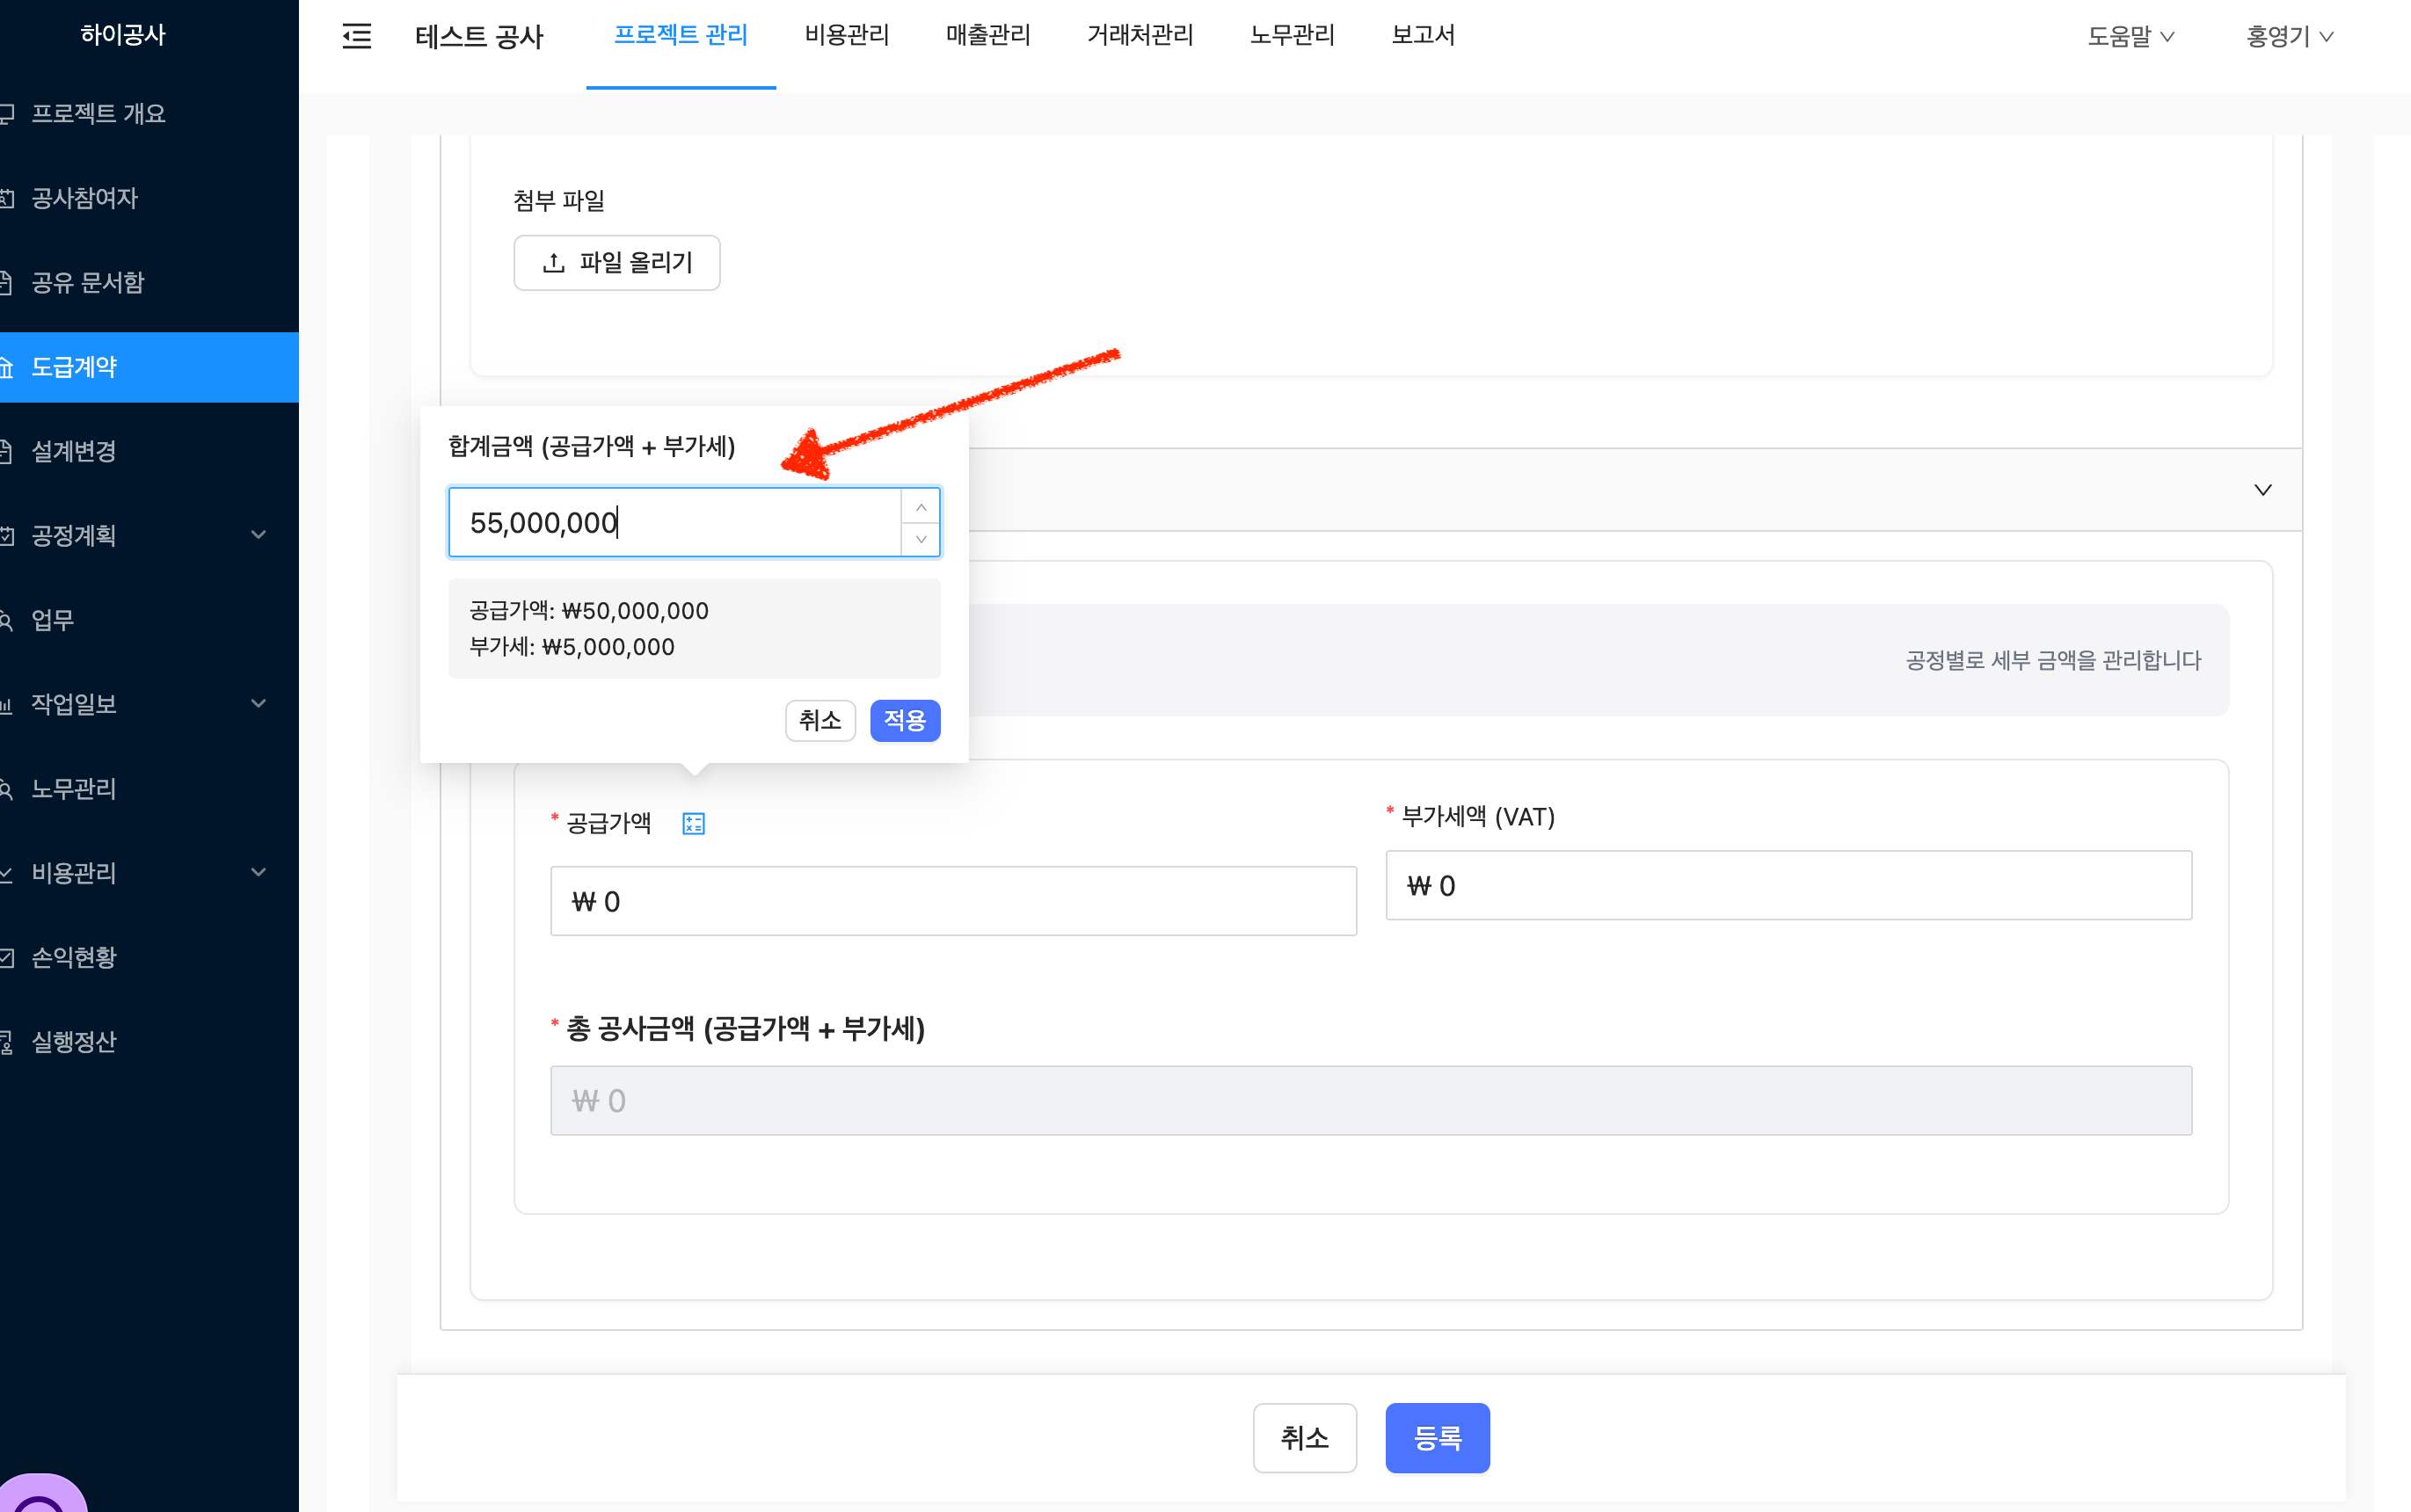The height and width of the screenshot is (1512, 2411).
Task: Click the upload icon in 파일 올리기
Action: tap(554, 263)
